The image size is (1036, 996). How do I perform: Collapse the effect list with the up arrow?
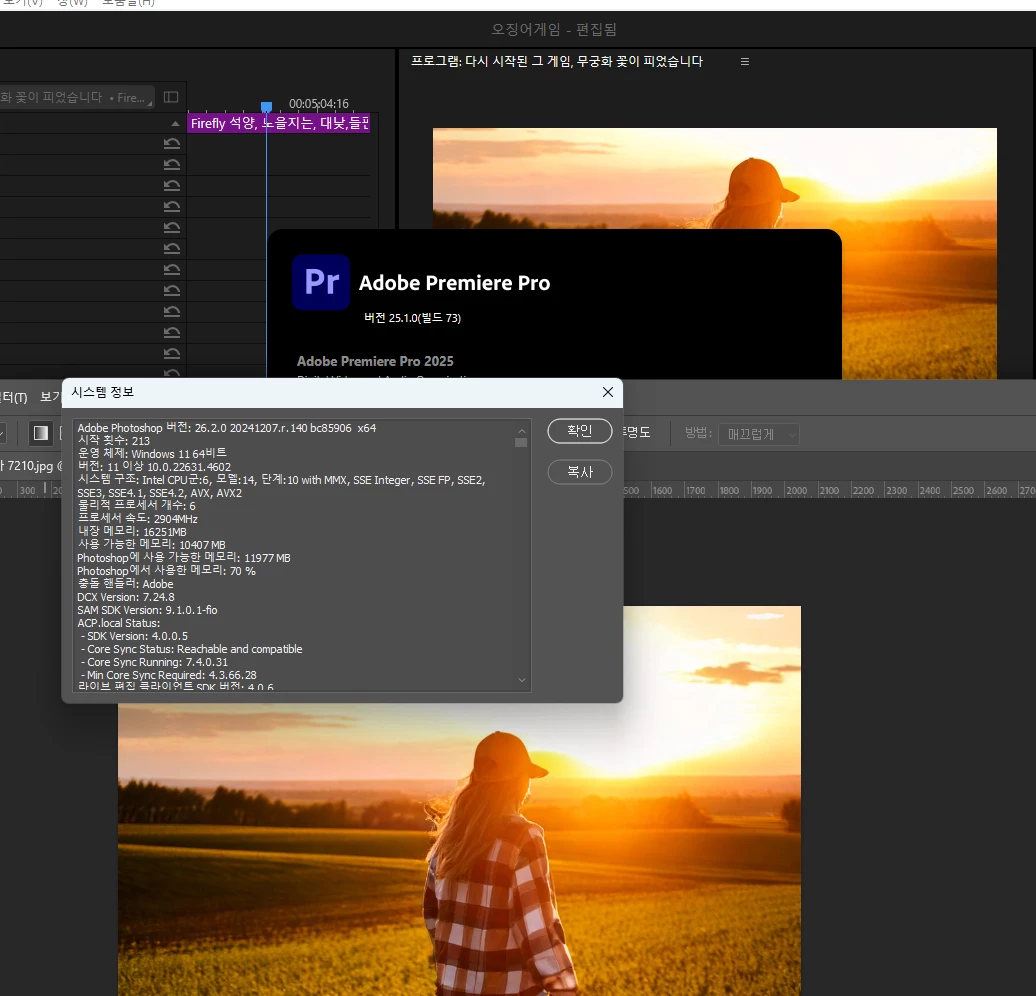tap(175, 124)
